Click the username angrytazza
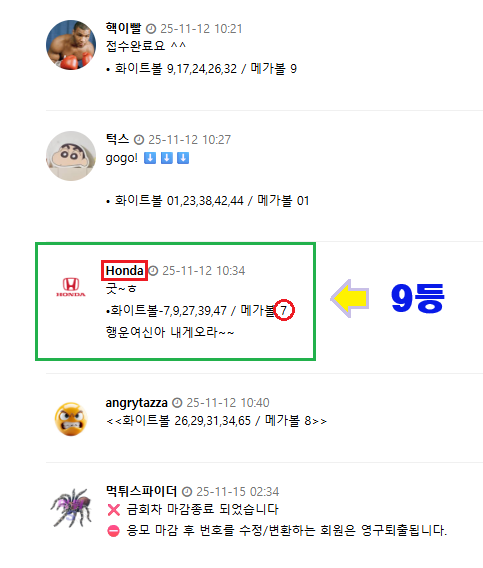 [136, 402]
